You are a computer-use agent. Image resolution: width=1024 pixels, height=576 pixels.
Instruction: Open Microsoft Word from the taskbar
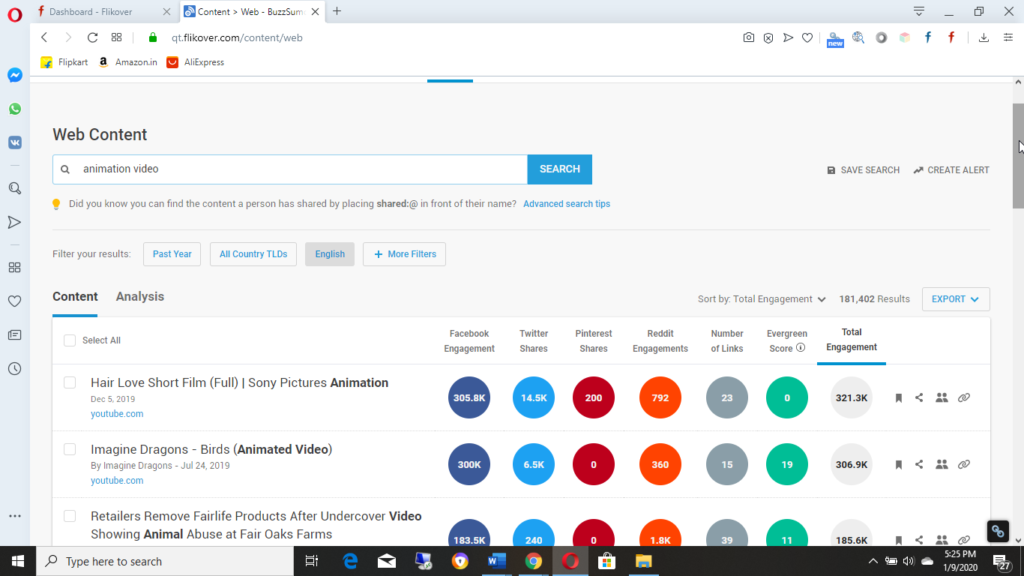tap(496, 561)
